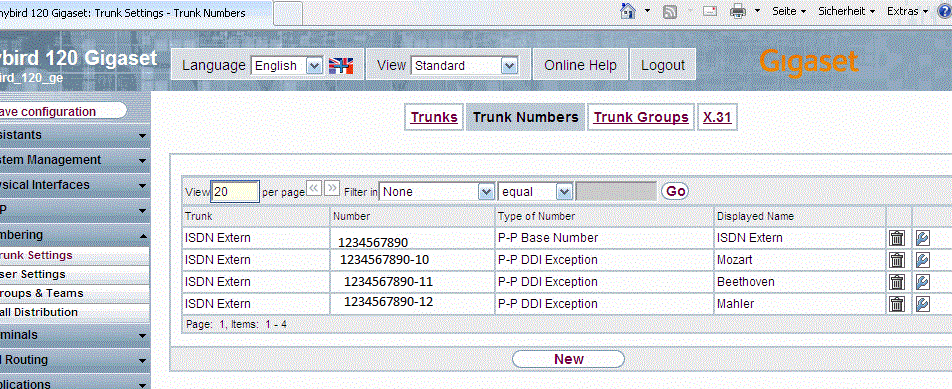Select the Trunk Numbers tab
The height and width of the screenshot is (389, 952).
pos(525,117)
